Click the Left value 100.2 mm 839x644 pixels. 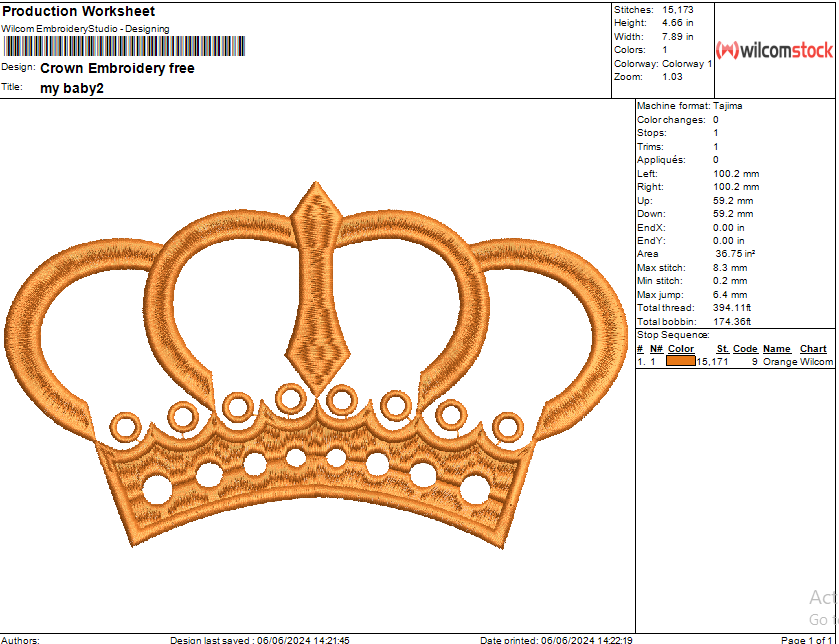736,174
